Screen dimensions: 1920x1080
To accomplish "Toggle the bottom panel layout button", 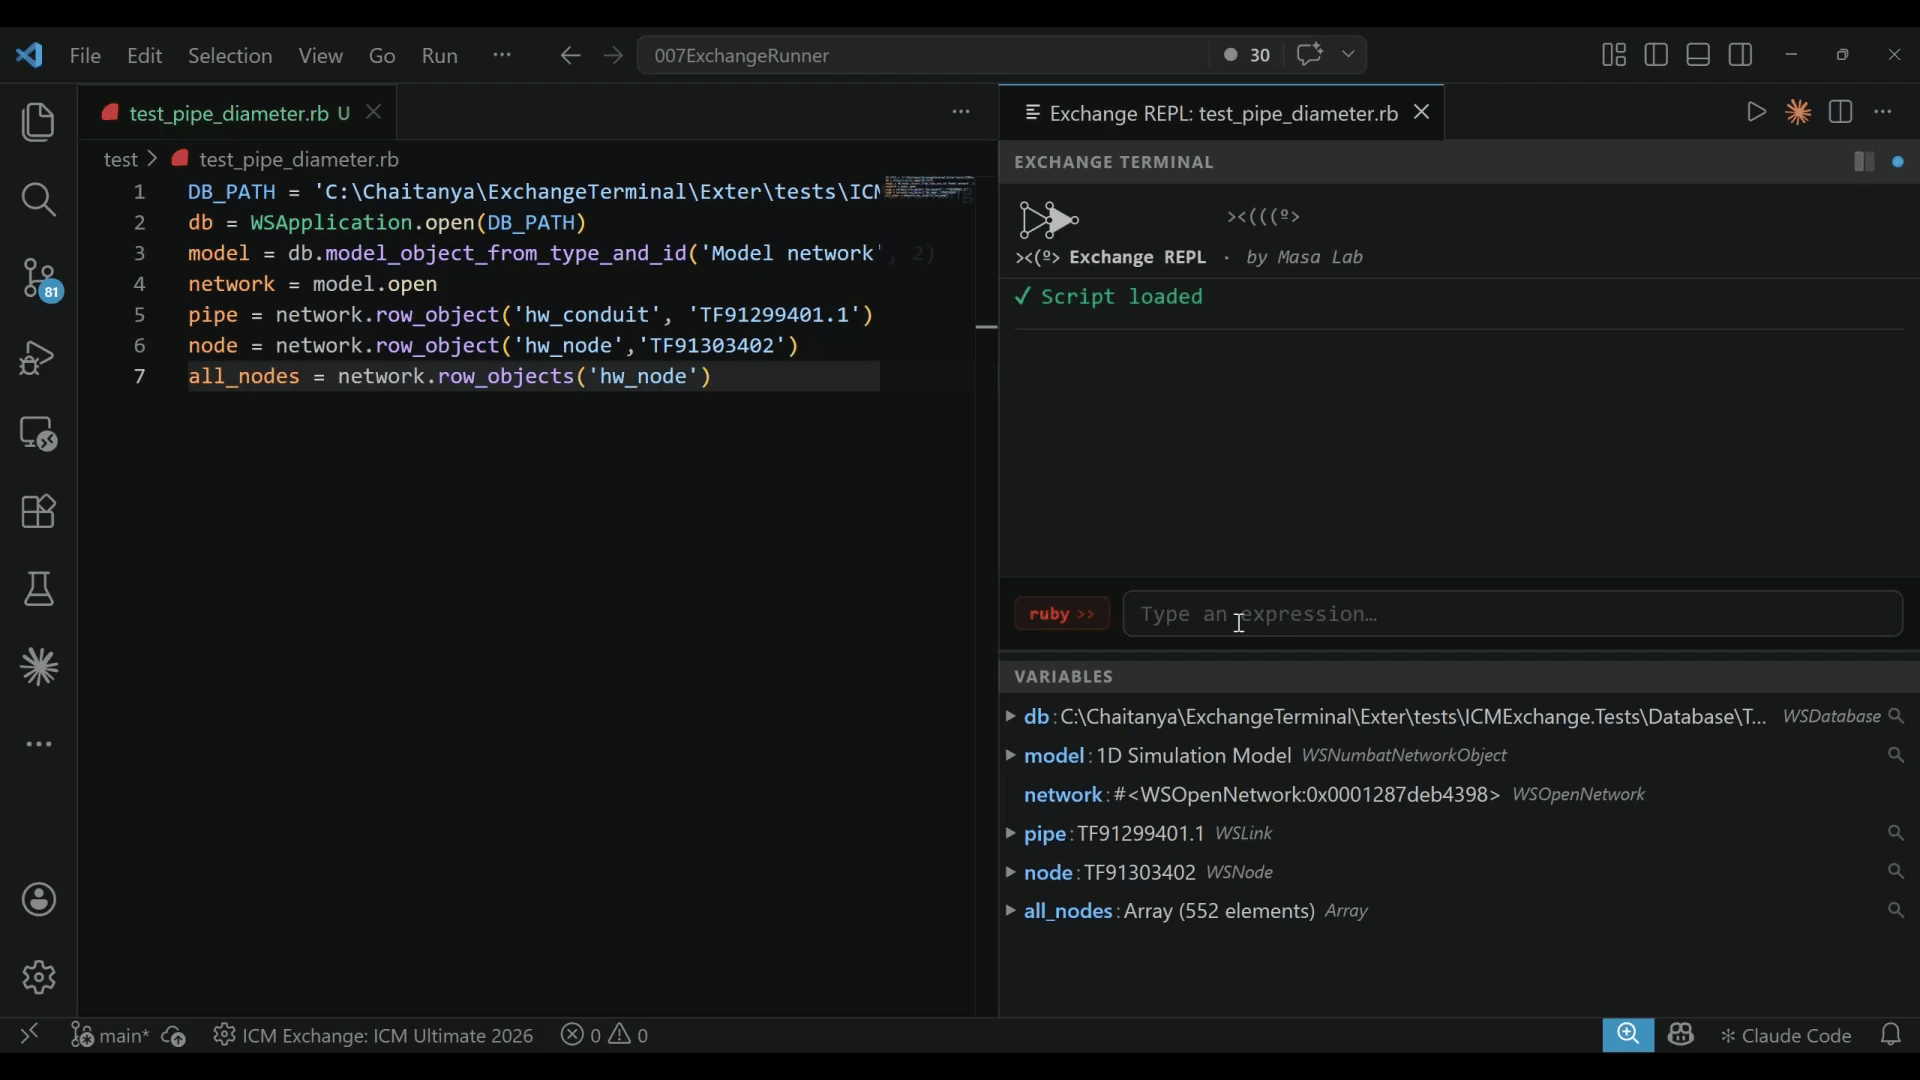I will click(1698, 55).
